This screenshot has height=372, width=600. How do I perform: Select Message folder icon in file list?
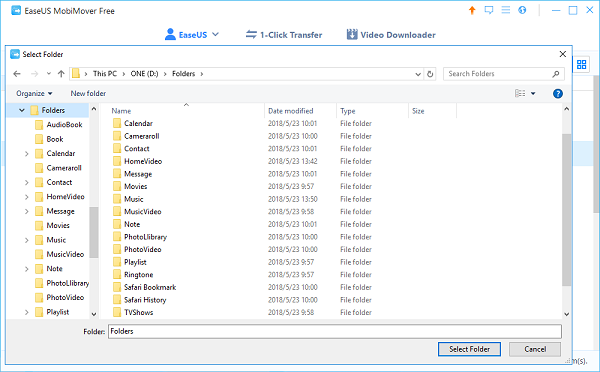pos(117,174)
